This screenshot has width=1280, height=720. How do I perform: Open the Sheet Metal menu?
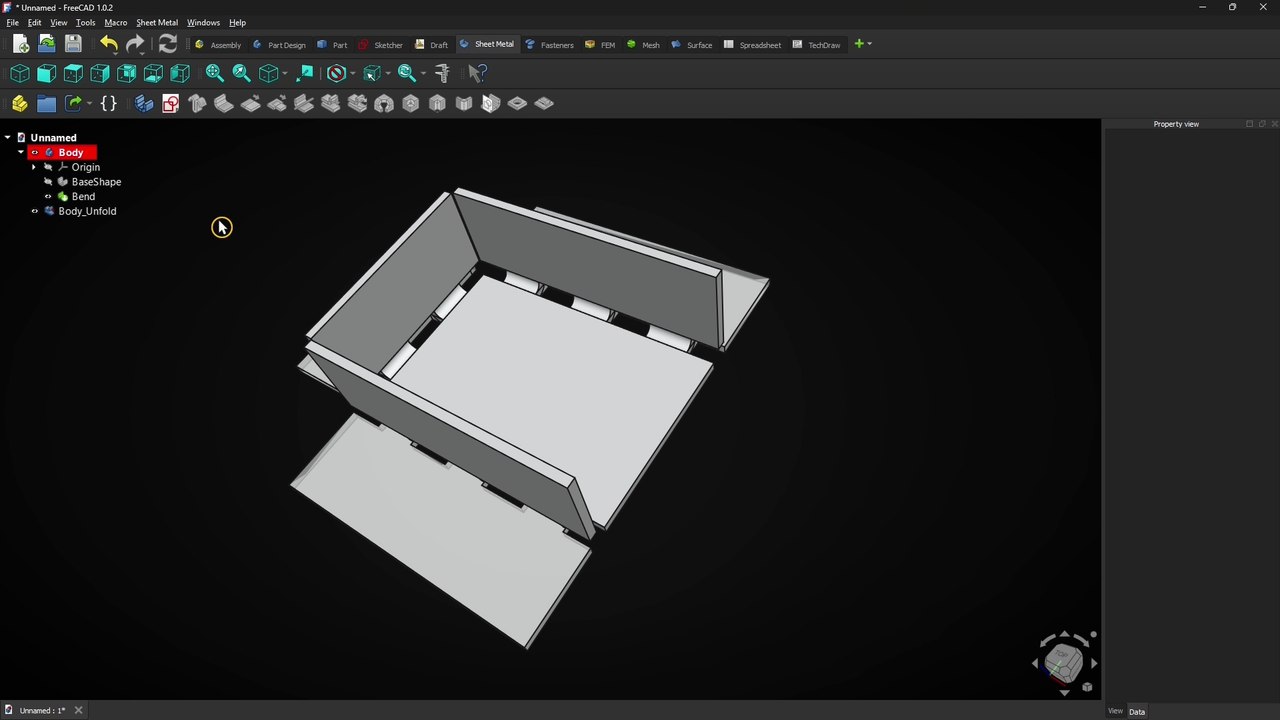click(x=157, y=22)
